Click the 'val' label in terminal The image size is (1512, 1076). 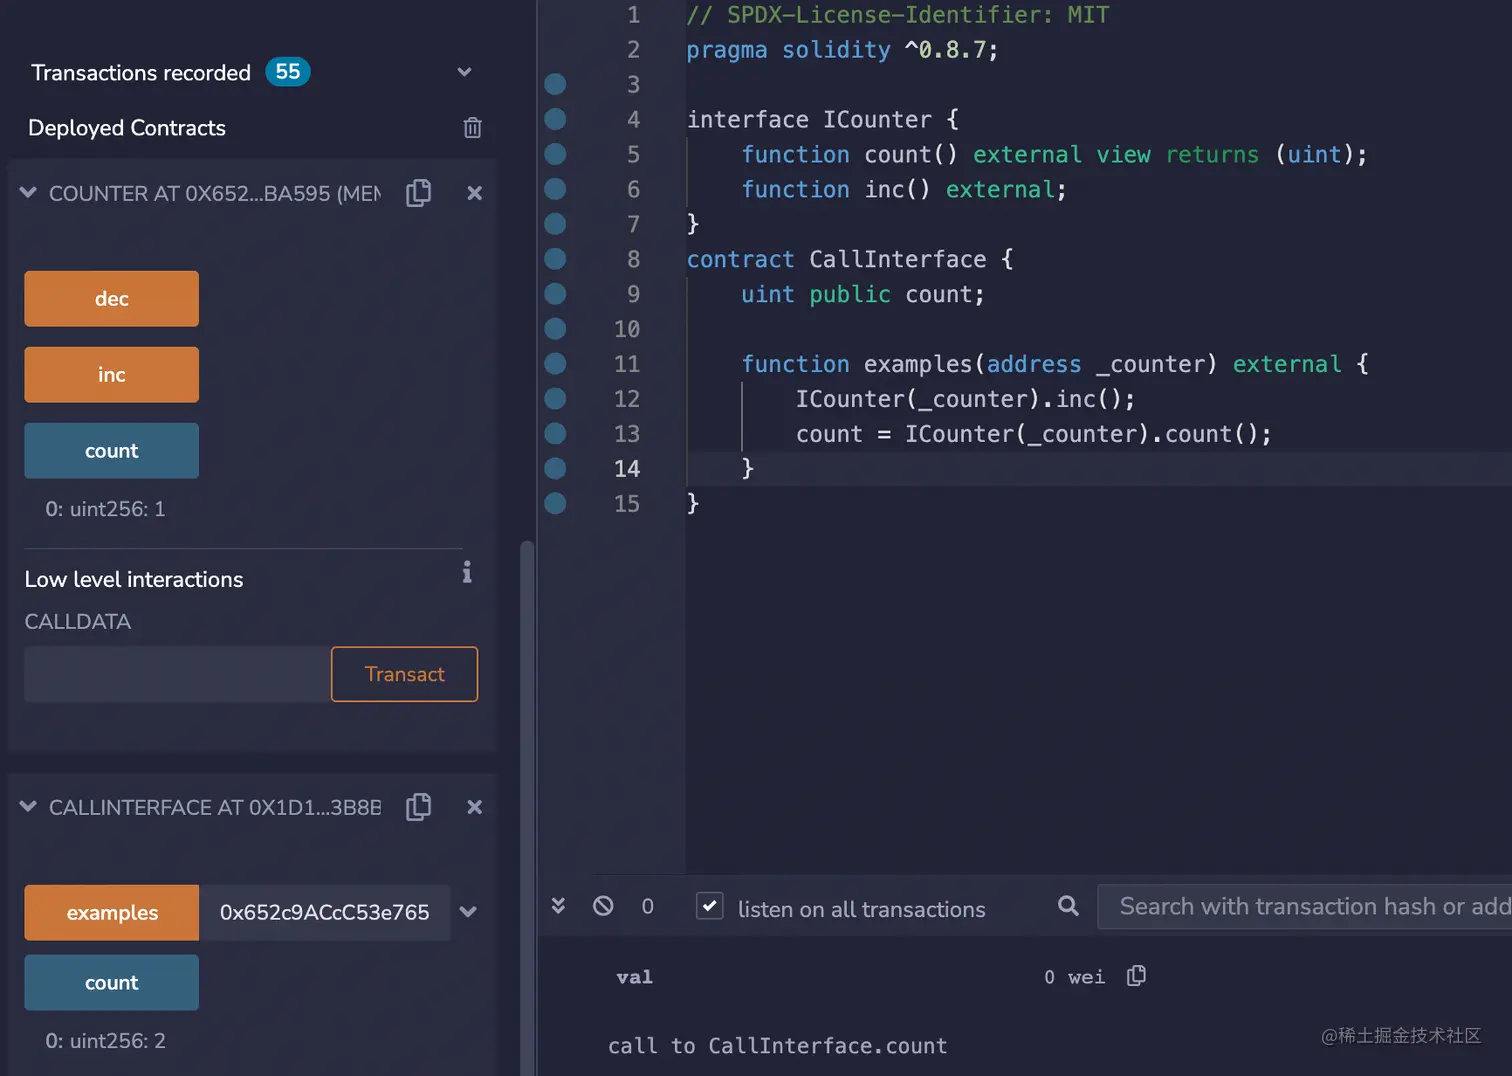tap(634, 977)
